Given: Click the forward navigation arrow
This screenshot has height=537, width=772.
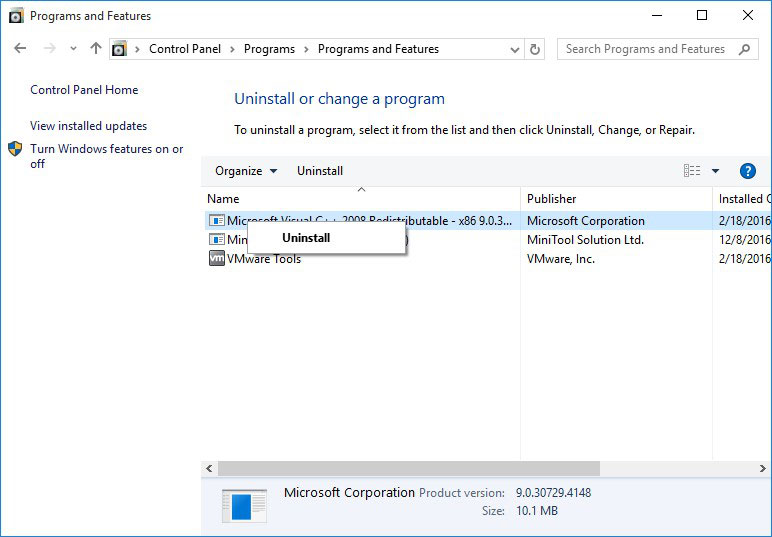Looking at the screenshot, I should click(x=49, y=48).
